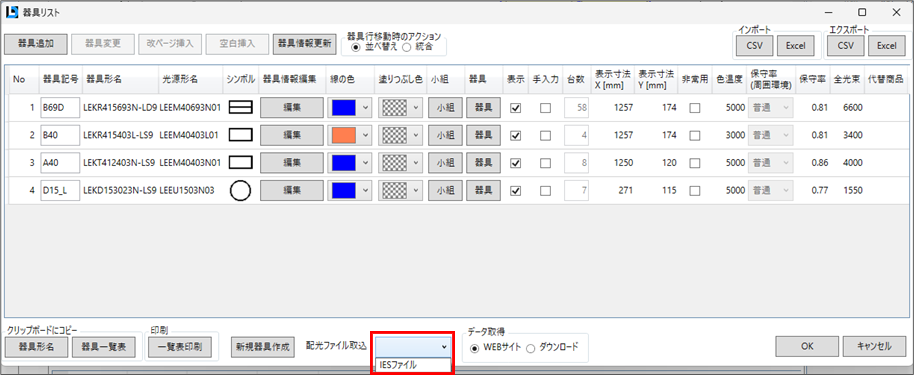Click the import Excel button
Image resolution: width=914 pixels, height=375 pixels.
[x=796, y=45]
